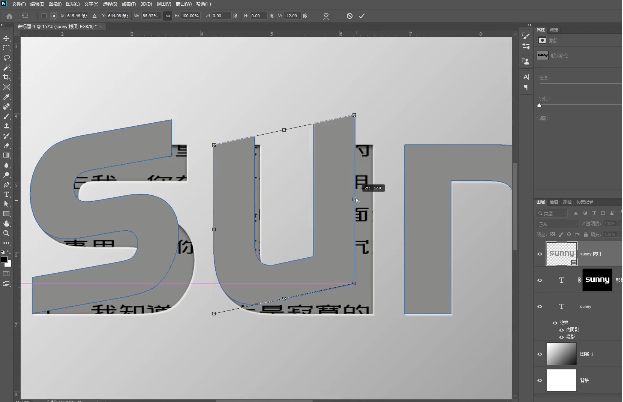Open the layer filter type dropdown
The image size is (623, 402).
553,213
